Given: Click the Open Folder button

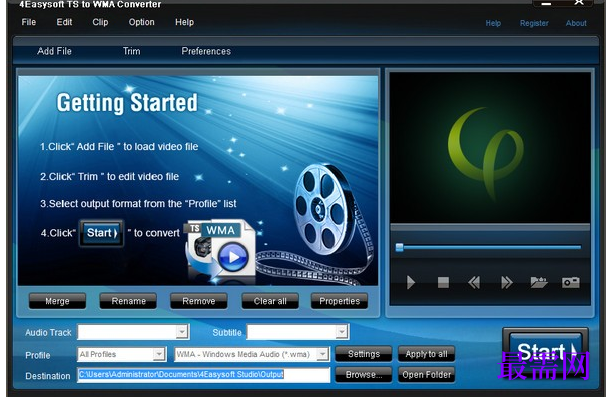Looking at the screenshot, I should coord(426,375).
